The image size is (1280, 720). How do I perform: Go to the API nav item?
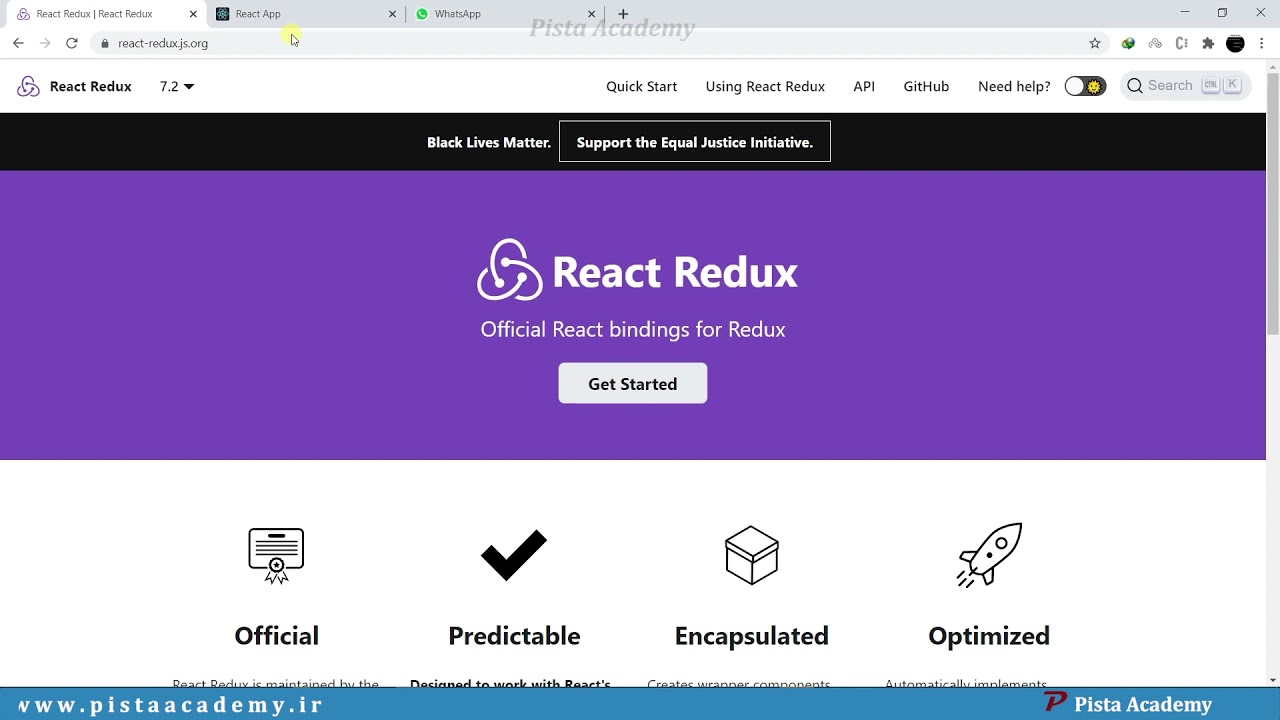864,86
